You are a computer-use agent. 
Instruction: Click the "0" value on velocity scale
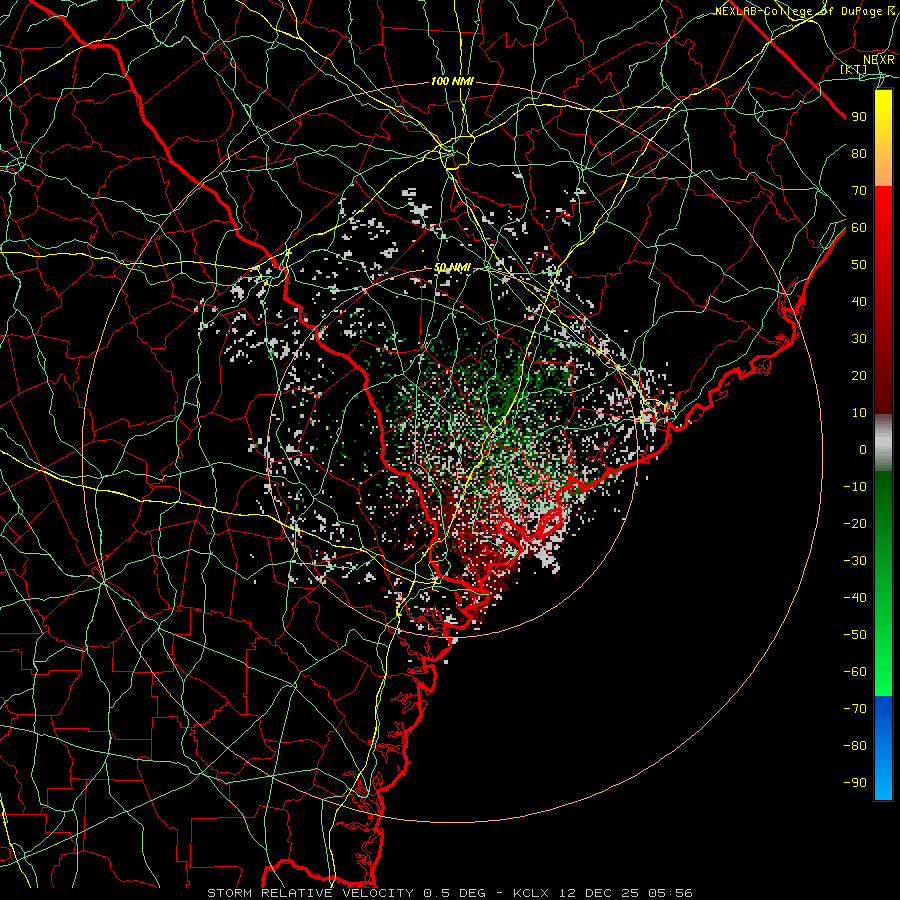coord(863,449)
